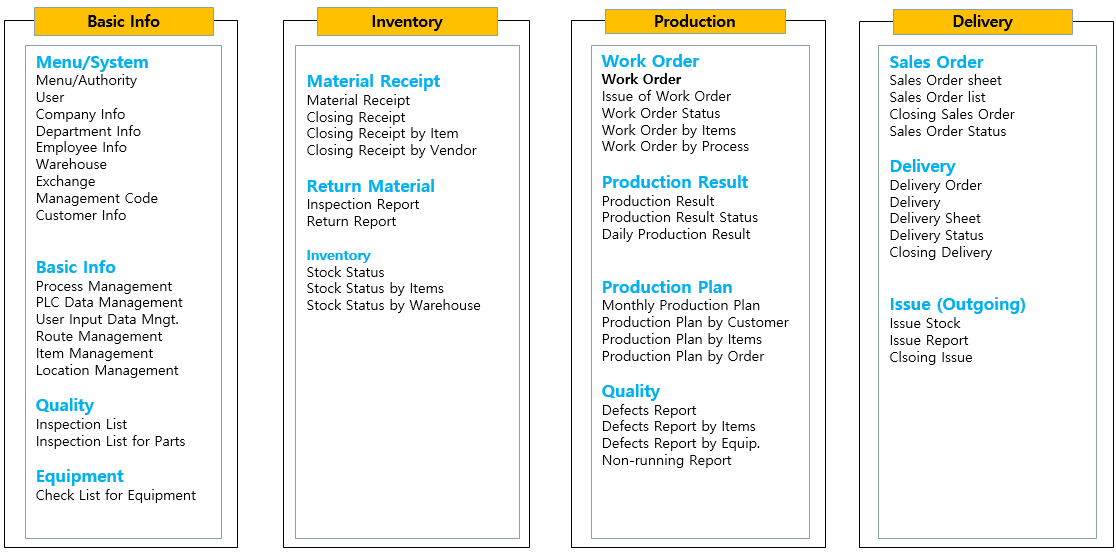Open Check List for Equipment
This screenshot has width=1116, height=552.
coord(116,495)
